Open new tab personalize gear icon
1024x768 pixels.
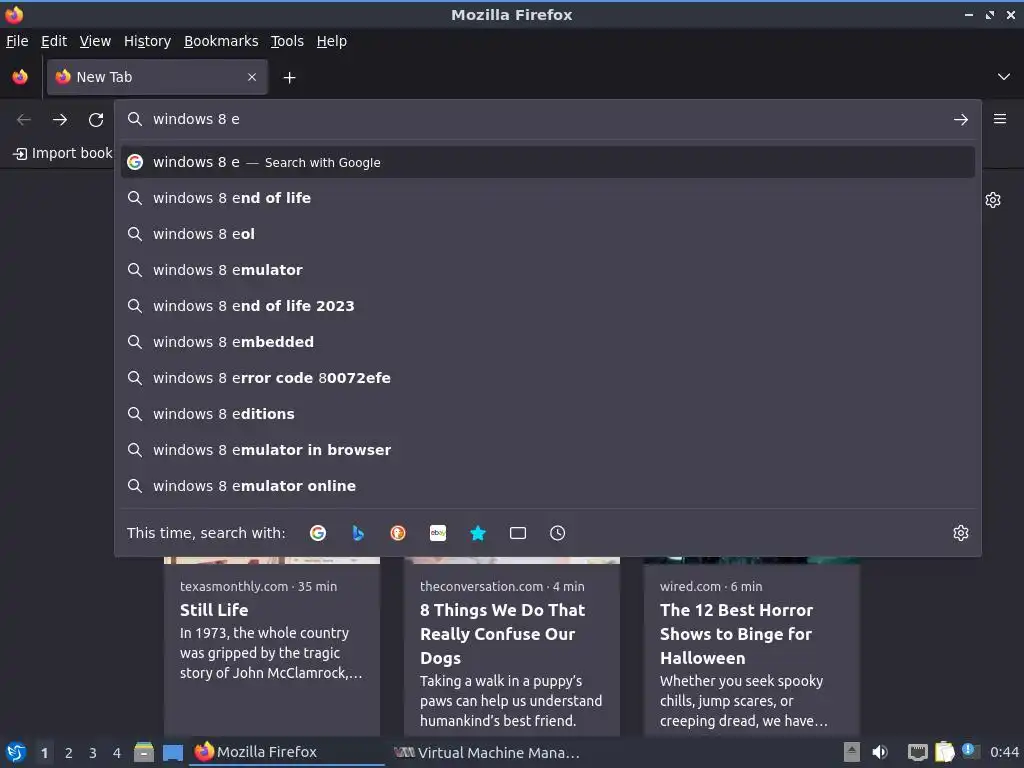pos(993,200)
